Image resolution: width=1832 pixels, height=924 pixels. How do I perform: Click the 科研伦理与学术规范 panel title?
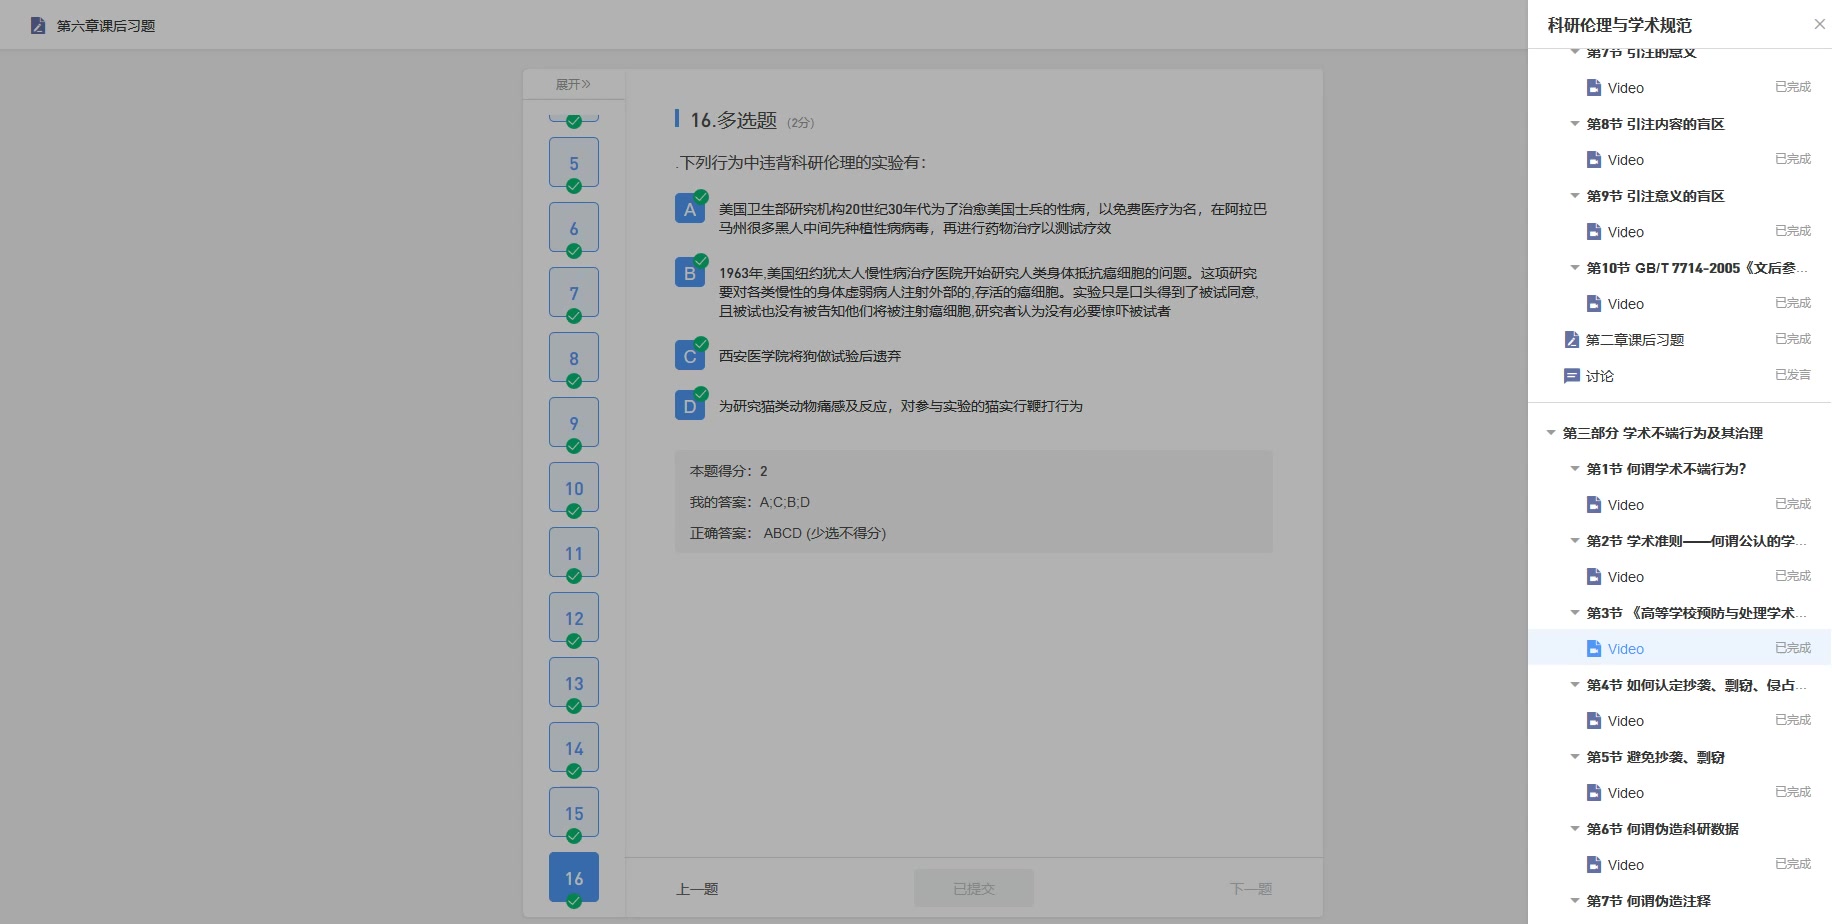(1620, 25)
